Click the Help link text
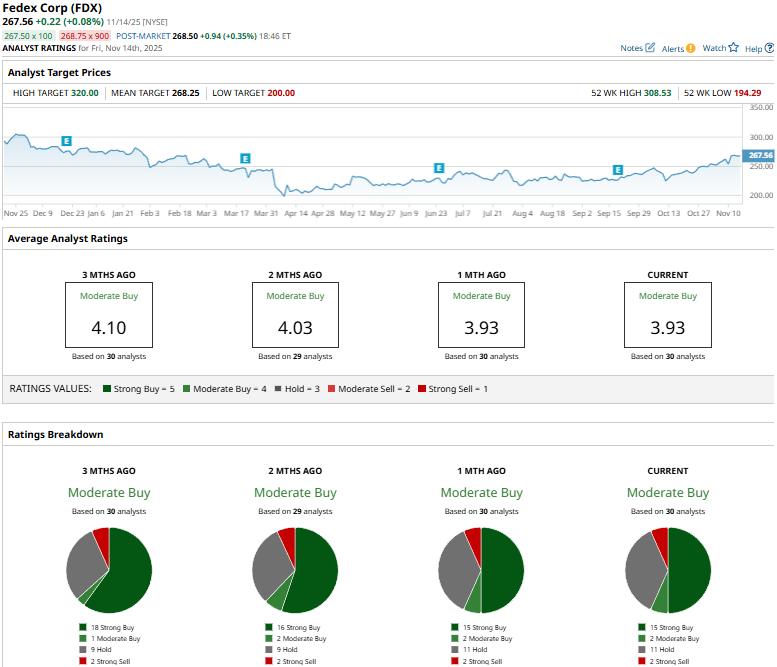The image size is (777, 667). point(753,49)
